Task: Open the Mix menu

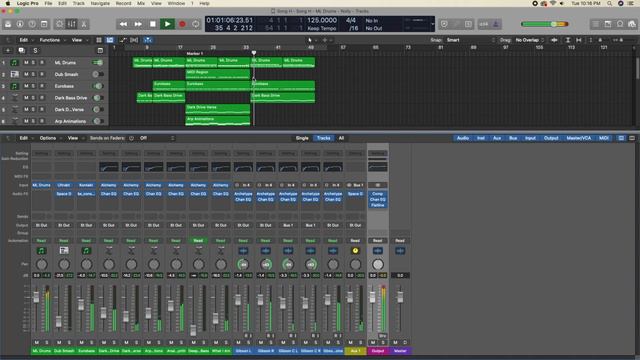Action: pos(141,3)
